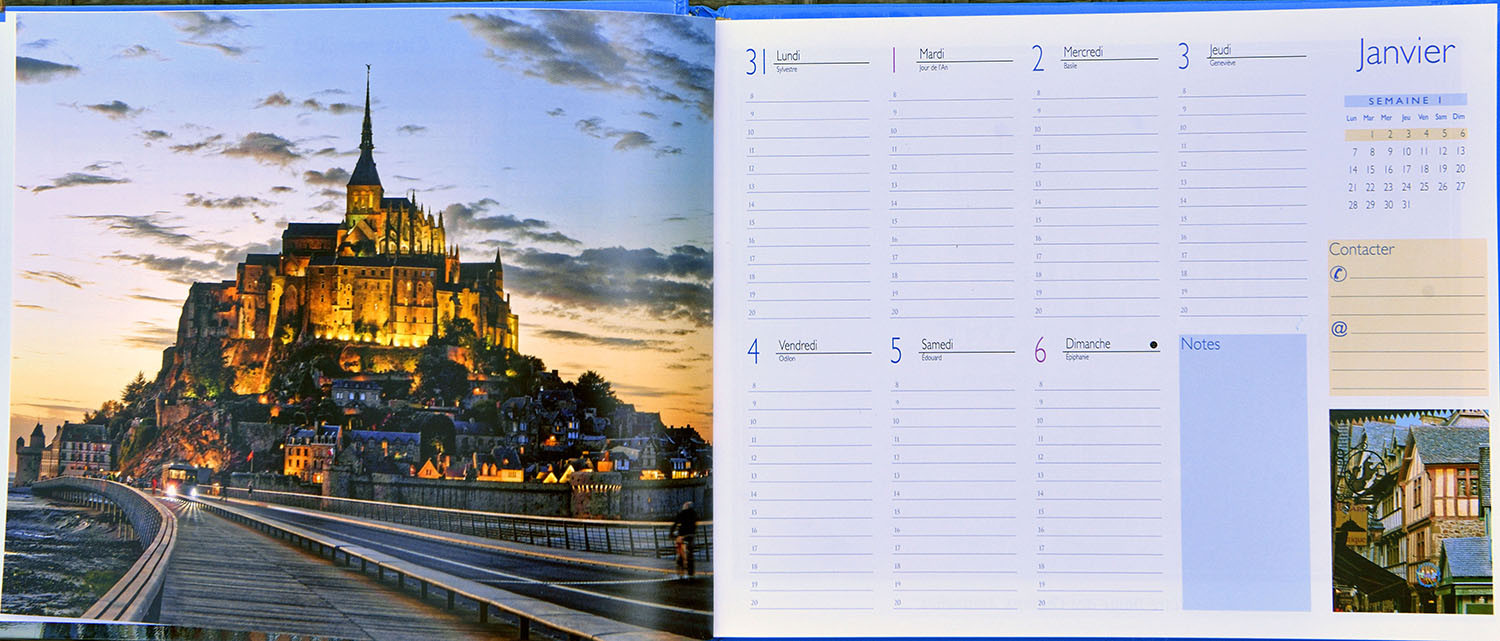Click the highlighted week row in mini calendar
The width and height of the screenshot is (1500, 641).
pos(1405,134)
